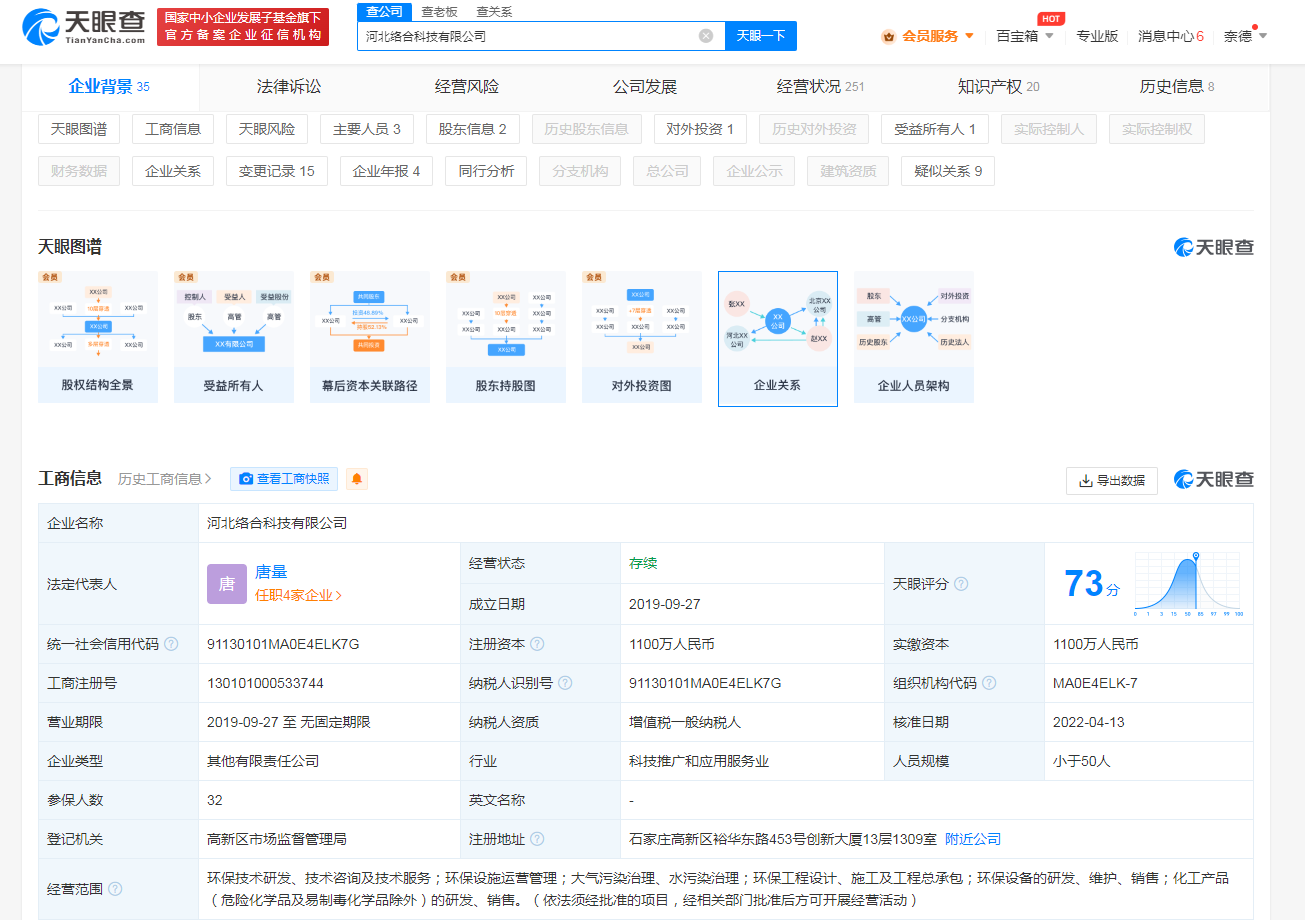Open the 幕后资本关联路径 diagram thumbnail
Image resolution: width=1305 pixels, height=920 pixels.
click(x=370, y=337)
